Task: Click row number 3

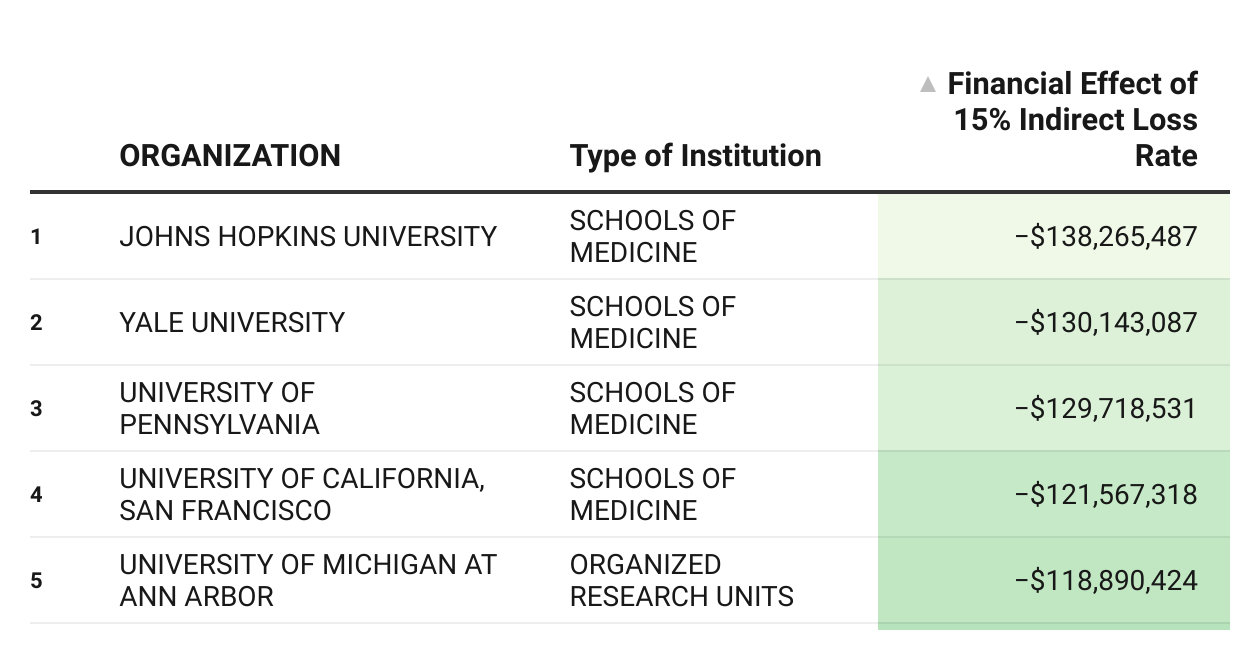Action: coord(36,408)
